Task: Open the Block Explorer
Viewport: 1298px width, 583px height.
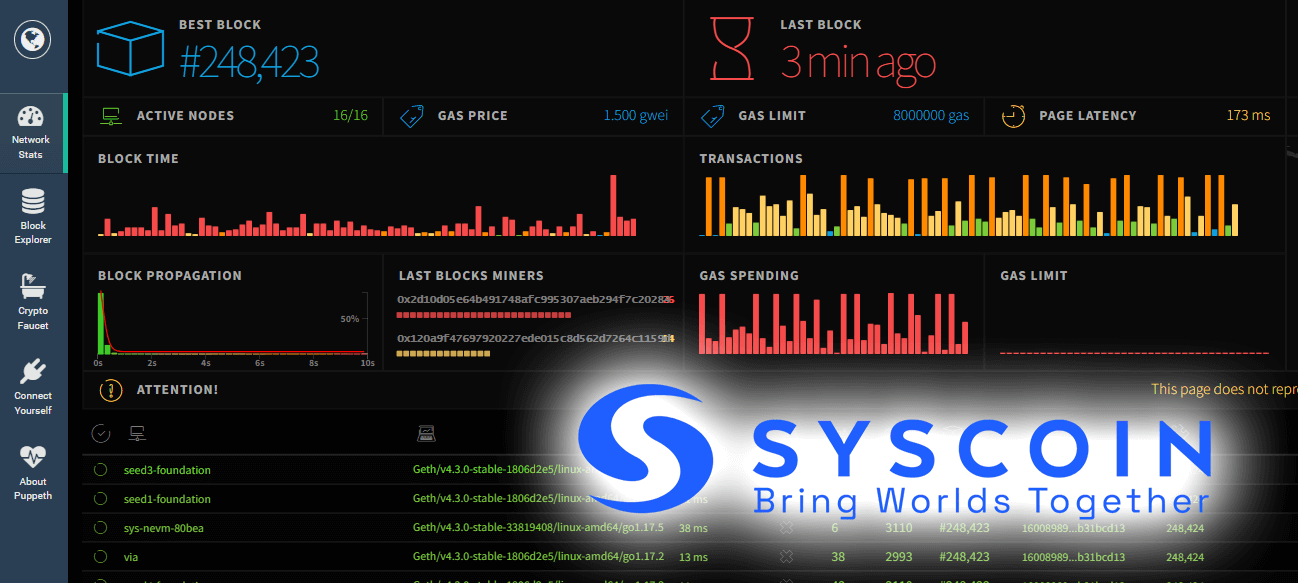Action: [33, 216]
